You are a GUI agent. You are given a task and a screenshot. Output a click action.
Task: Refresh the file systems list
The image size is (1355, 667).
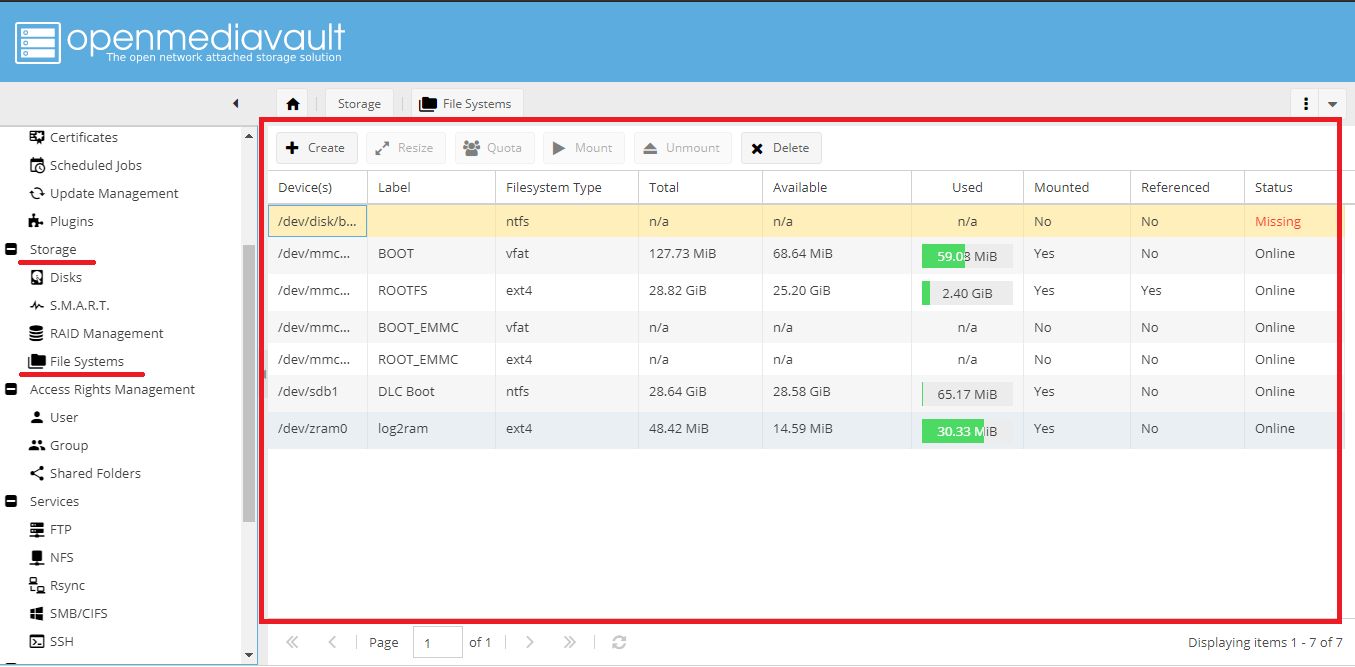618,642
